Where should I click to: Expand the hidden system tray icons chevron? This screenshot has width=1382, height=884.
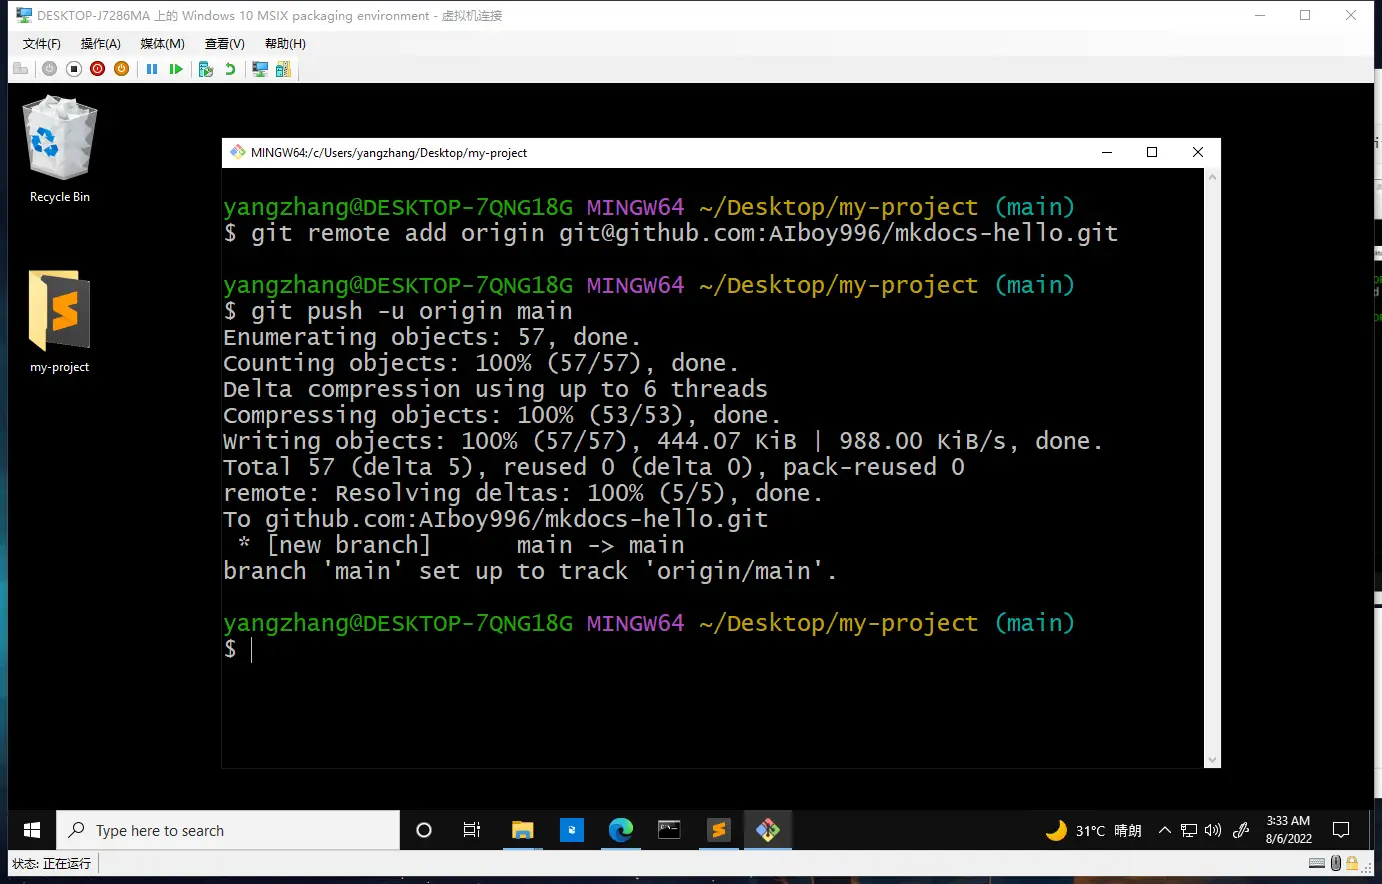(x=1165, y=831)
